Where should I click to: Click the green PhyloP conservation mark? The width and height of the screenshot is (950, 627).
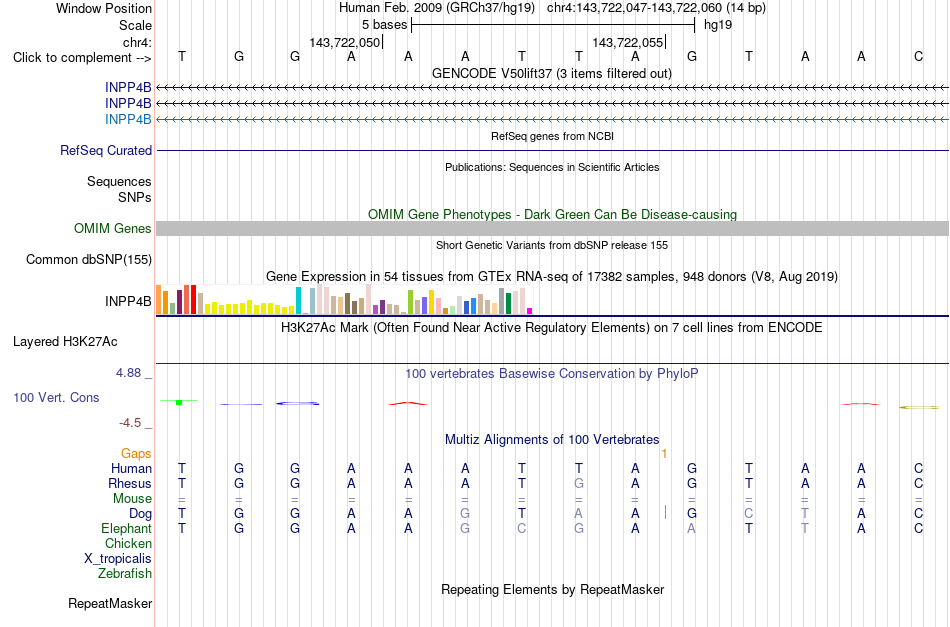[x=179, y=402]
